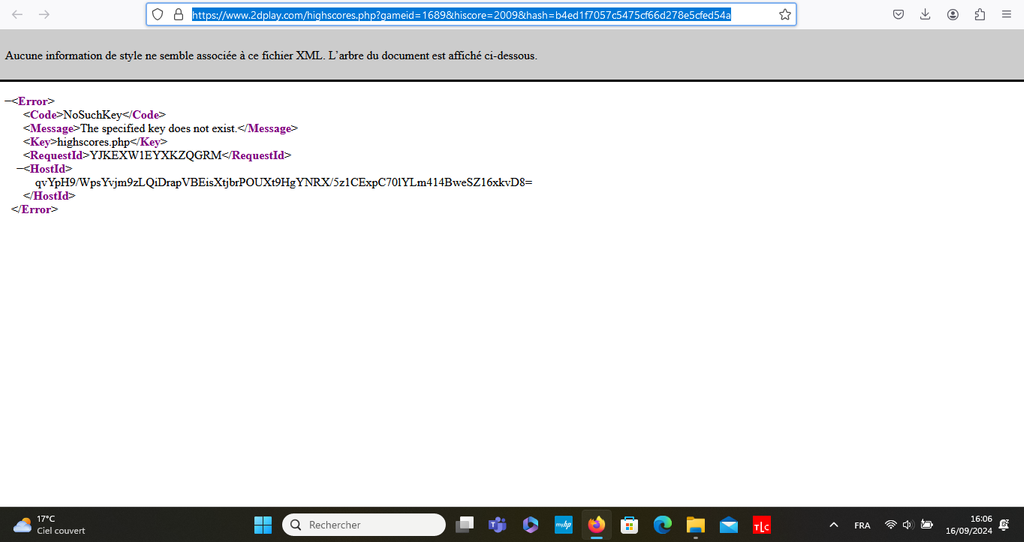The width and height of the screenshot is (1024, 542).
Task: Switch the FRA keyboard language indicator
Action: pyautogui.click(x=861, y=525)
